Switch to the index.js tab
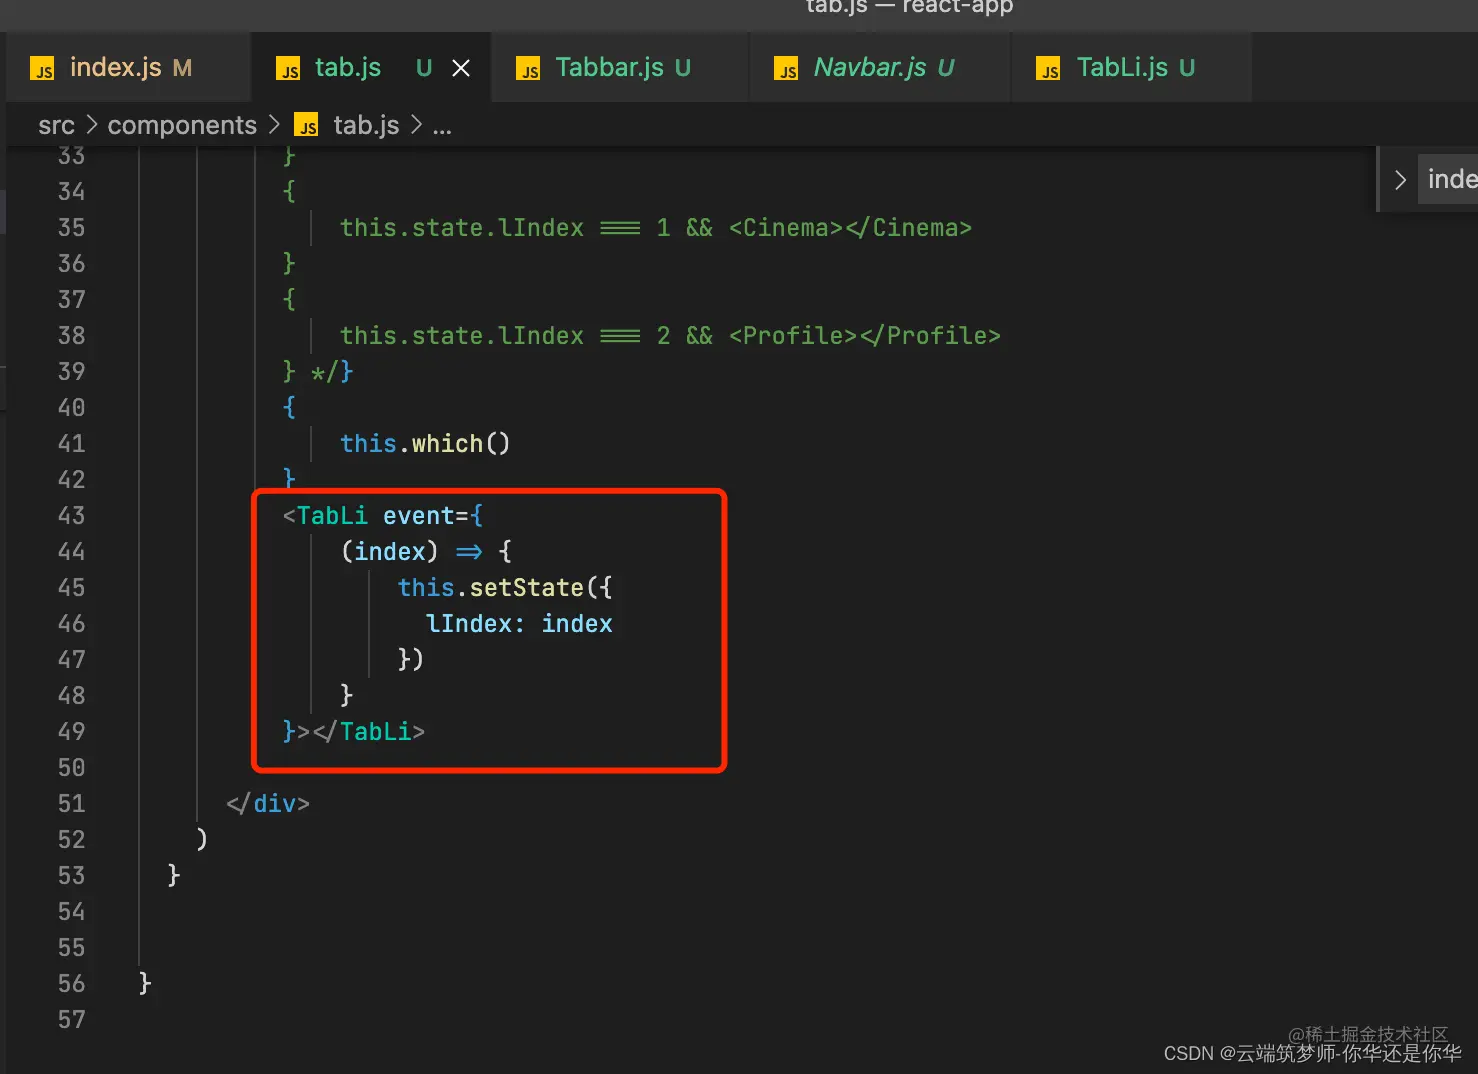 pyautogui.click(x=128, y=68)
